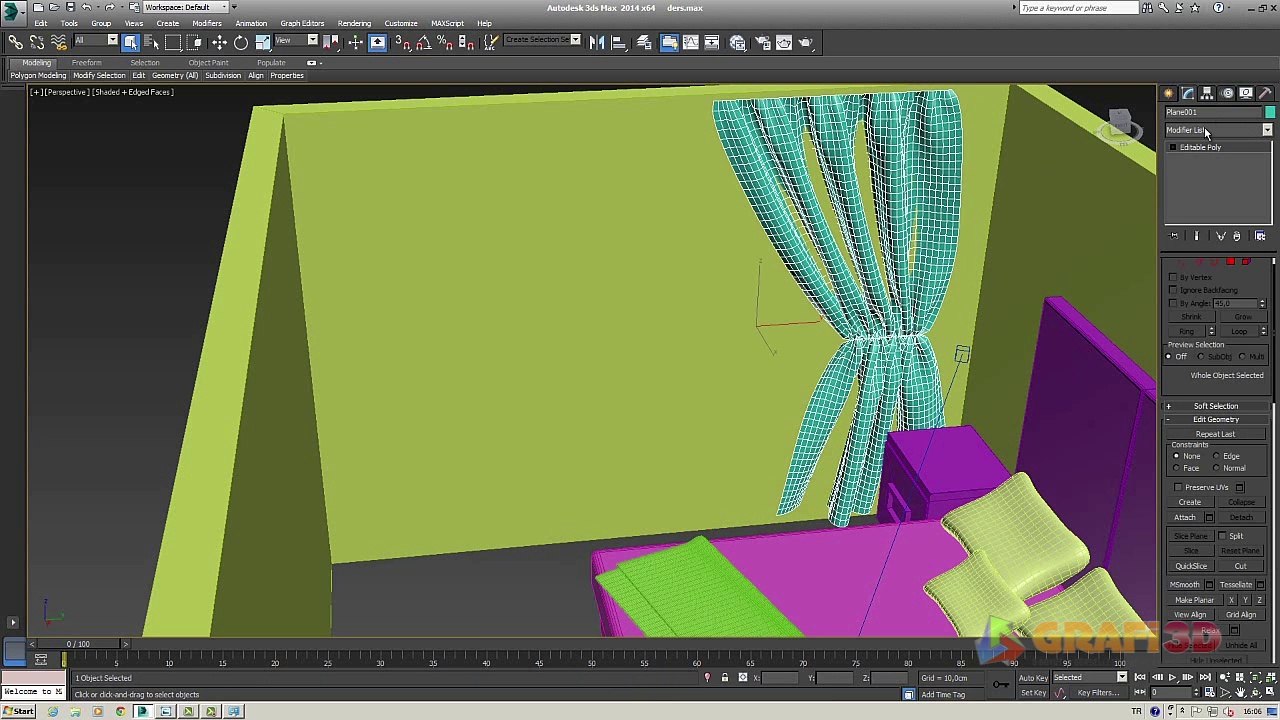The height and width of the screenshot is (720, 1280).
Task: Activate Select and Scale tool
Action: 263,42
